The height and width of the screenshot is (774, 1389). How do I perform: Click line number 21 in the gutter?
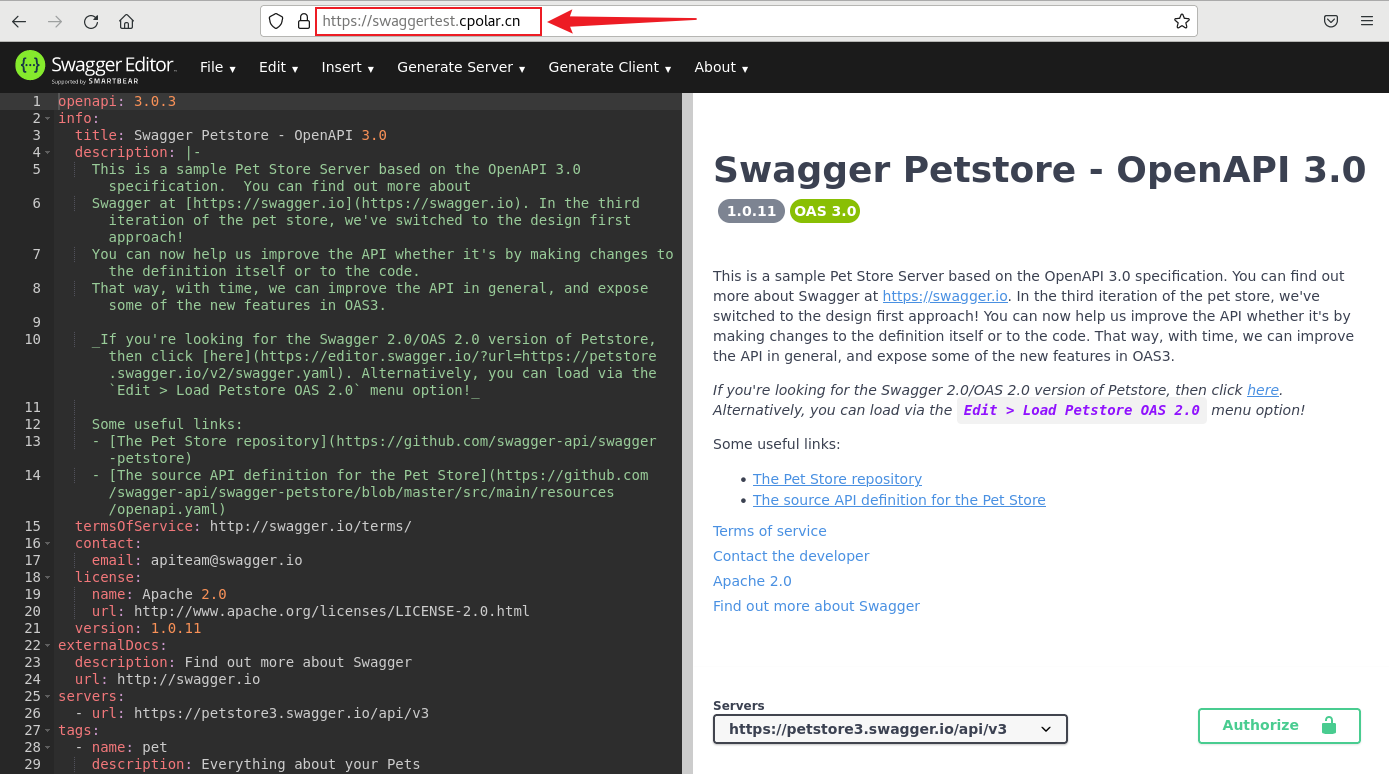click(33, 628)
